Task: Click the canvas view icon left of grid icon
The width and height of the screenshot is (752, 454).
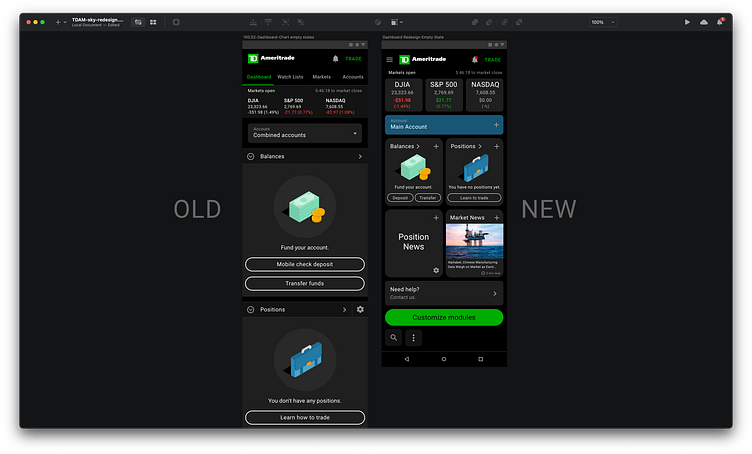Action: 138,22
